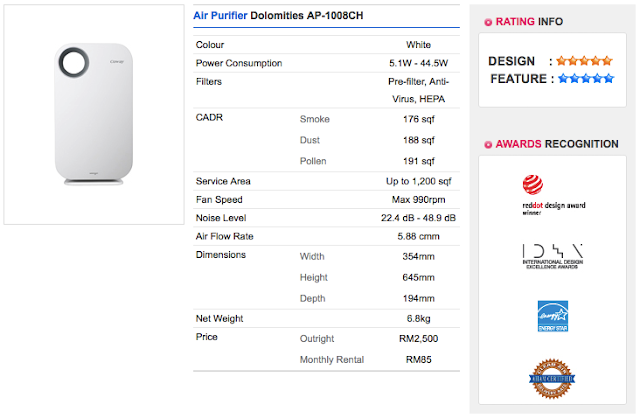Click the Dolomities AP-1008CH model name
Viewport: 640px width, 418px height.
coord(307,16)
